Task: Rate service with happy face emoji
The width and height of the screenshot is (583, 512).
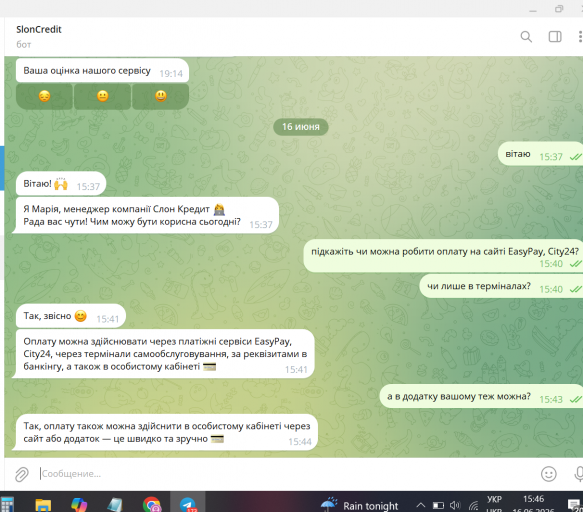Action: point(161,96)
